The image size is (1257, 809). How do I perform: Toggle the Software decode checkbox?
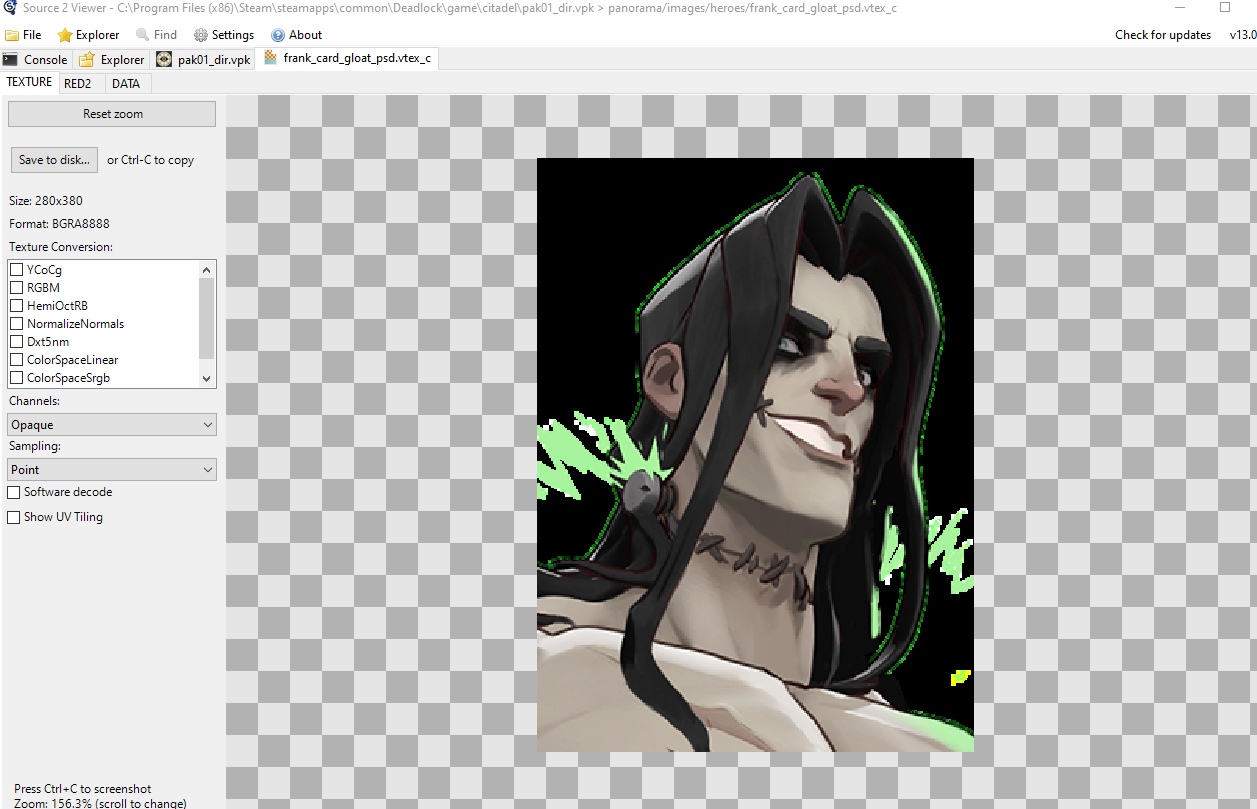pyautogui.click(x=14, y=492)
